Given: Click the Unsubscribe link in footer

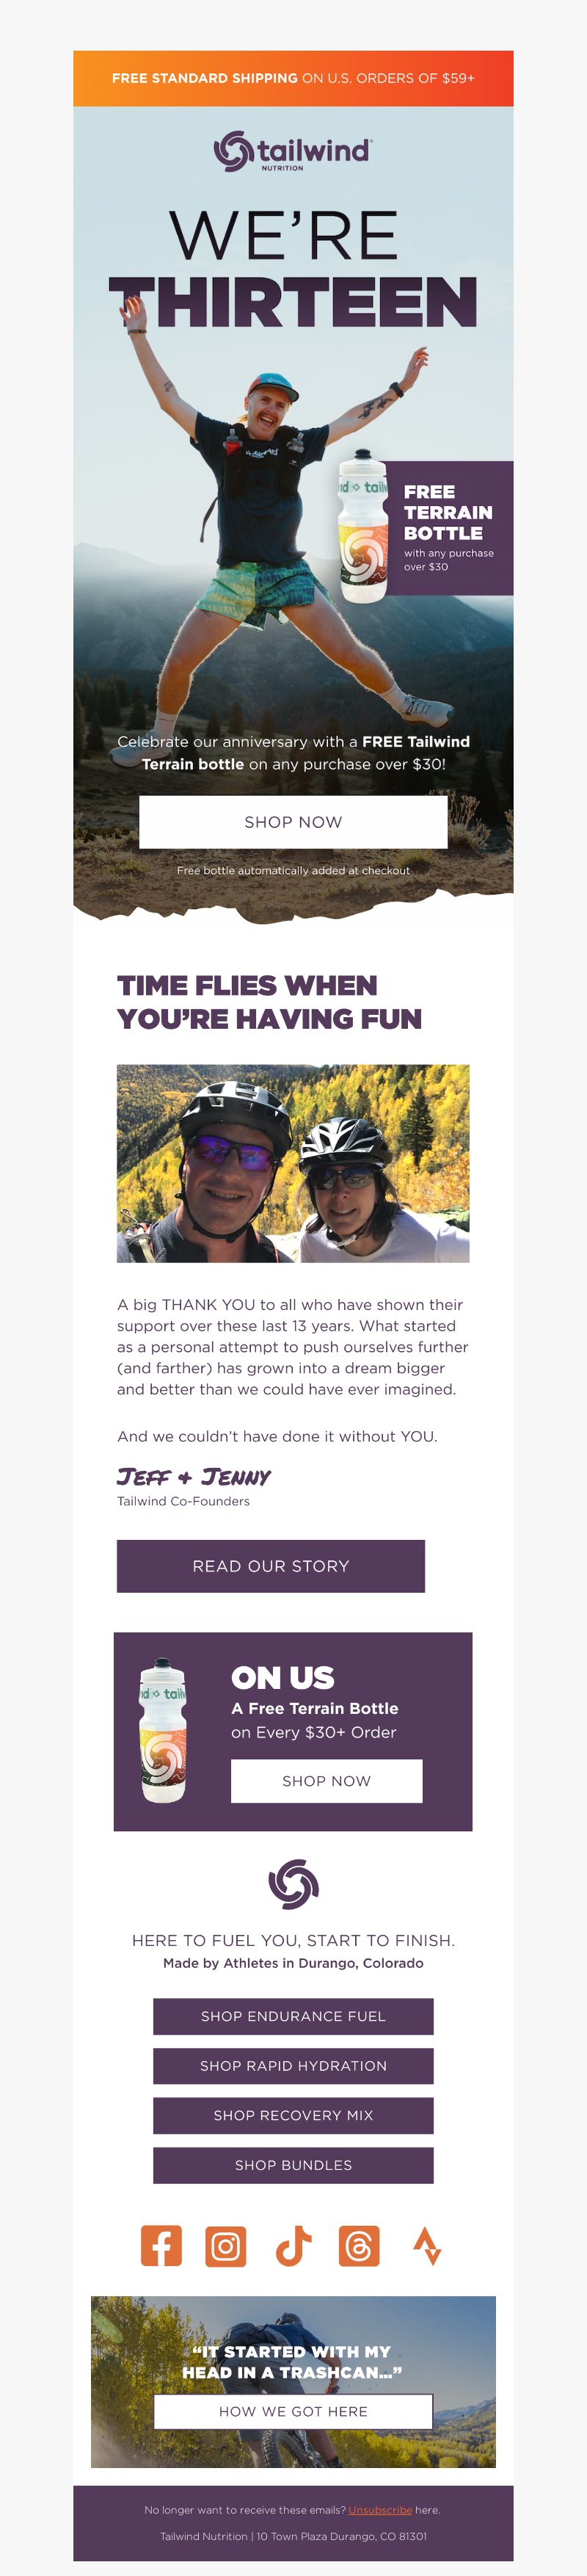Looking at the screenshot, I should (380, 2509).
